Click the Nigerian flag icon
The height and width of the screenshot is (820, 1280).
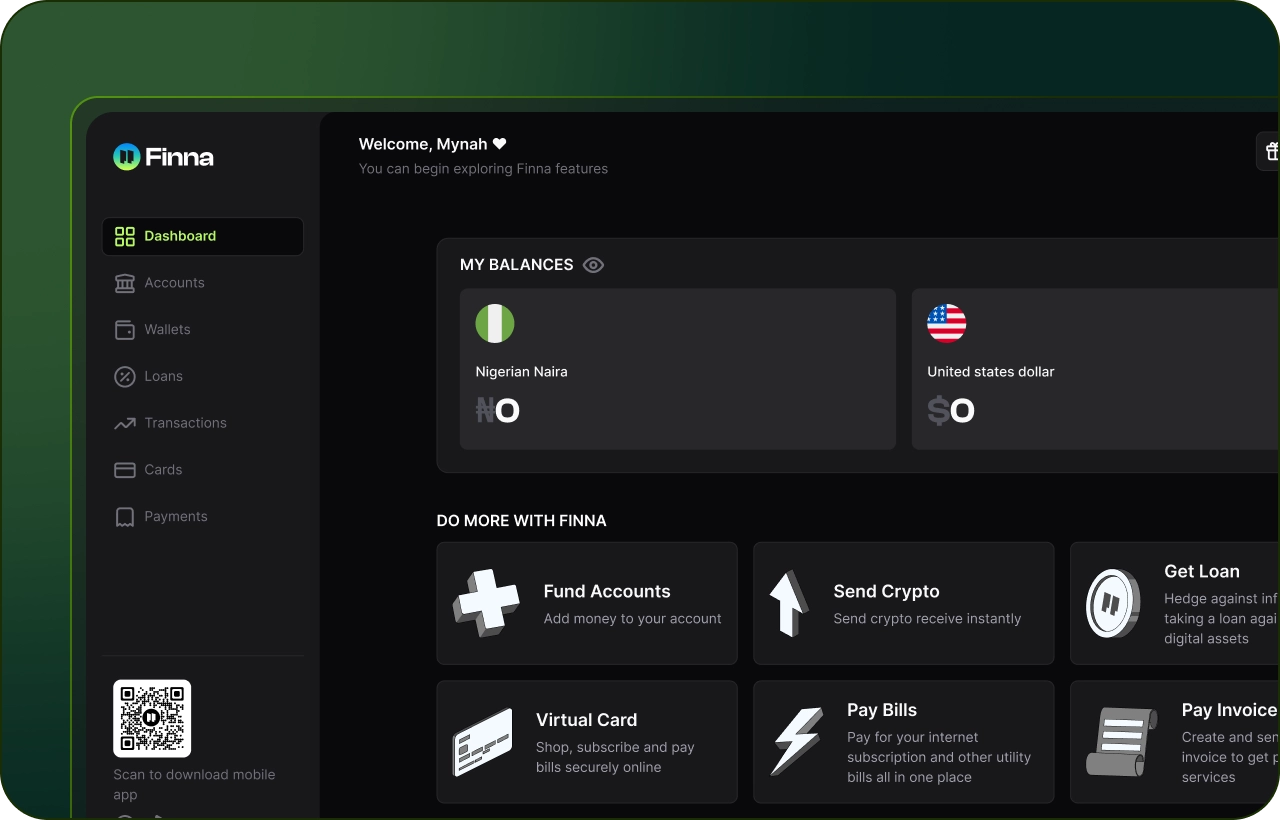495,324
